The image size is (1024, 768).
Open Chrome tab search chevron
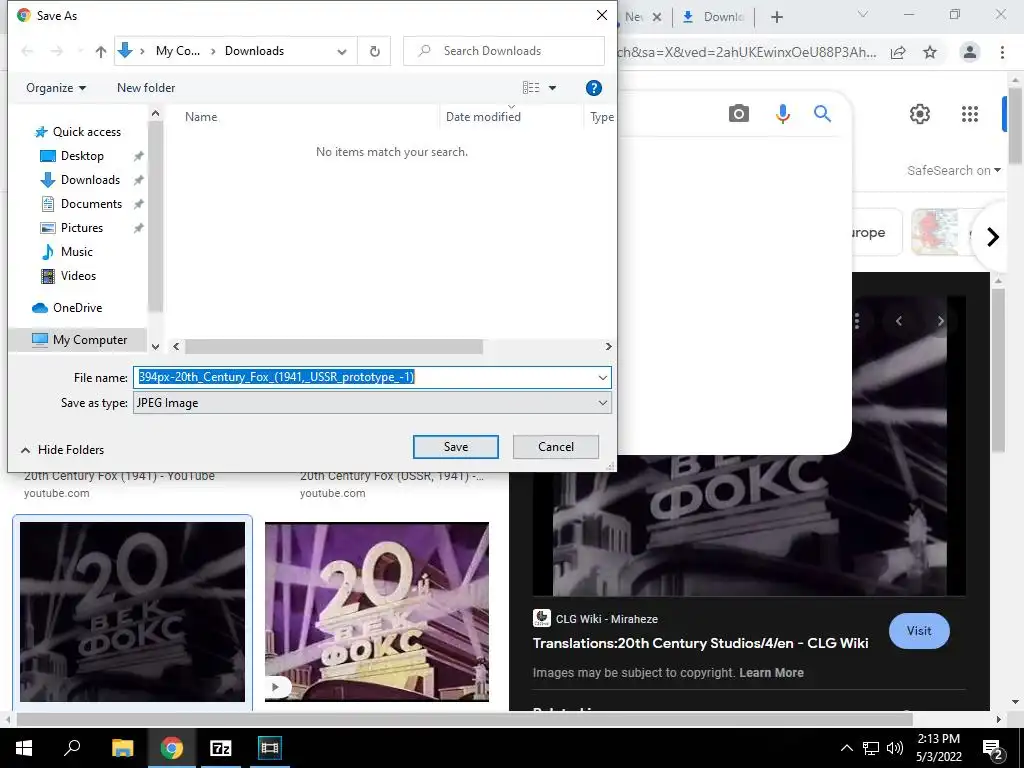point(863,14)
